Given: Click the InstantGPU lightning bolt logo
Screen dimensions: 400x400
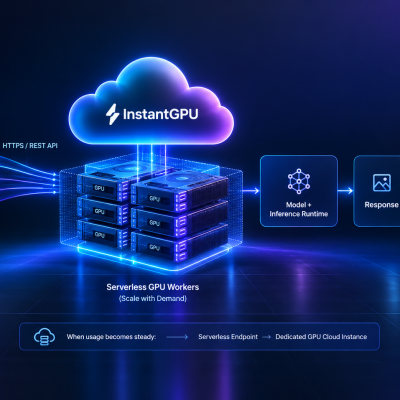Looking at the screenshot, I should click(112, 114).
